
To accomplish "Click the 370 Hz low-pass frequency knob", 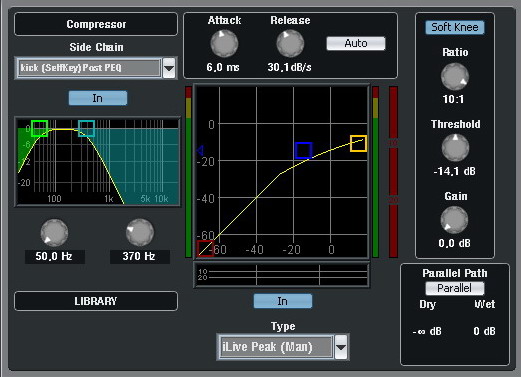I will click(140, 232).
